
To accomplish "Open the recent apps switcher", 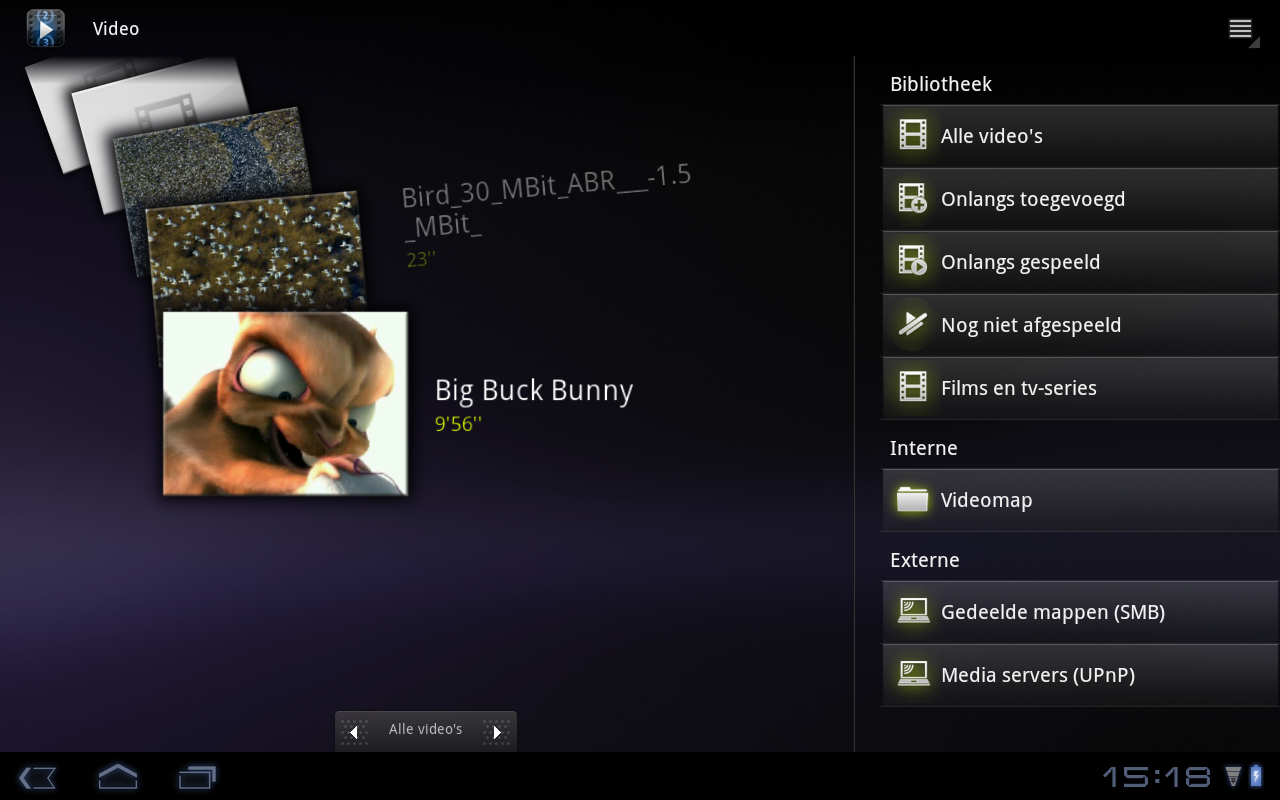I will click(x=197, y=776).
